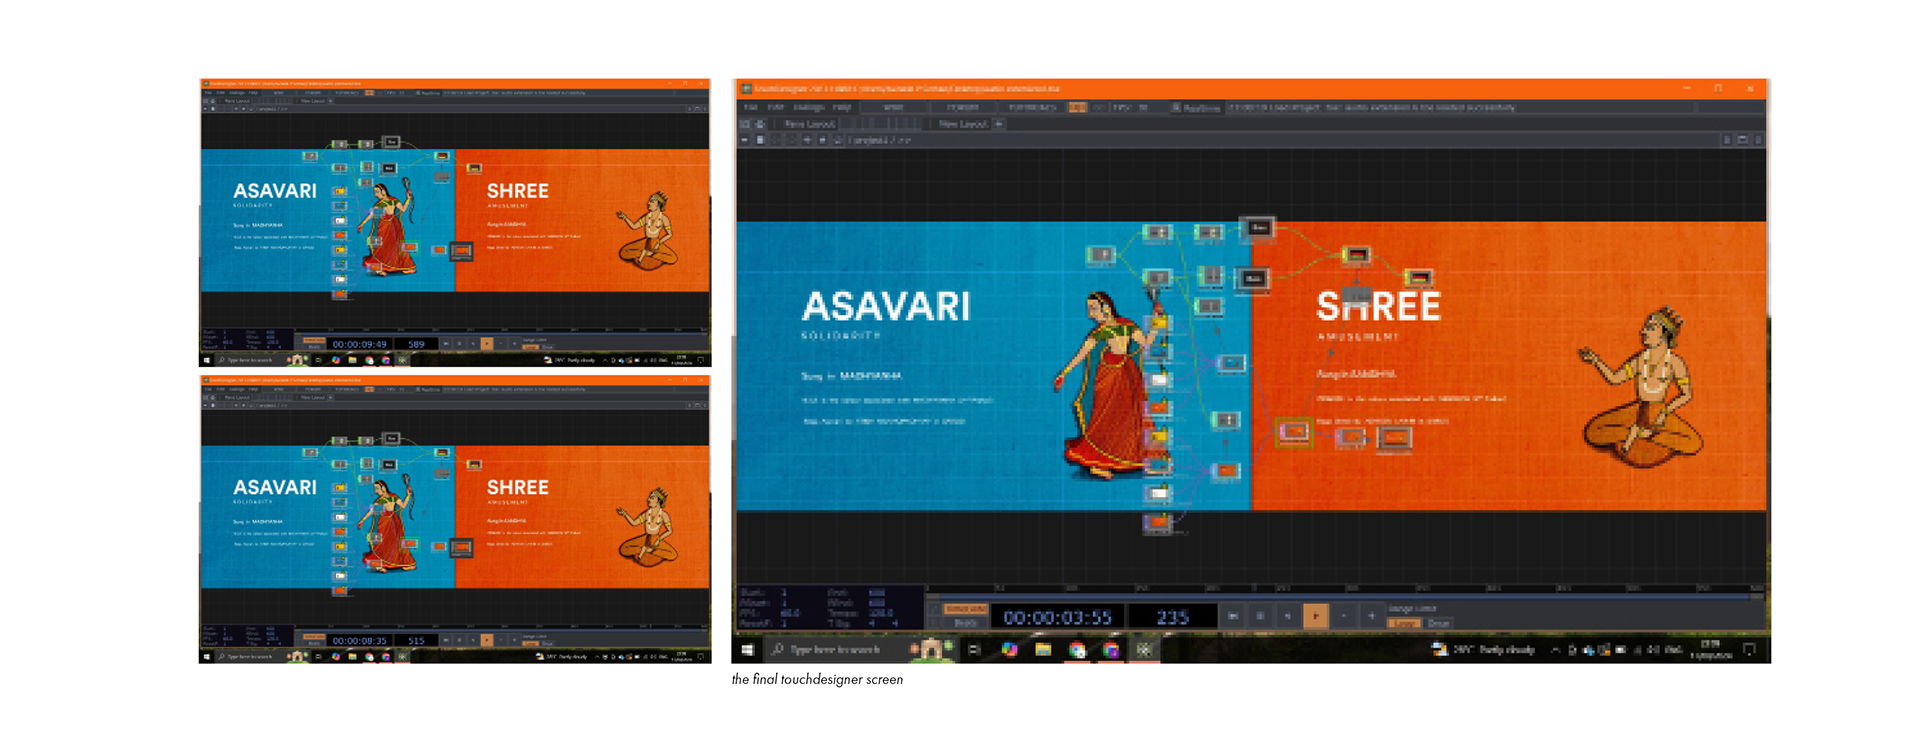Step back one frame with minus button
The width and height of the screenshot is (1920, 742).
[1343, 616]
